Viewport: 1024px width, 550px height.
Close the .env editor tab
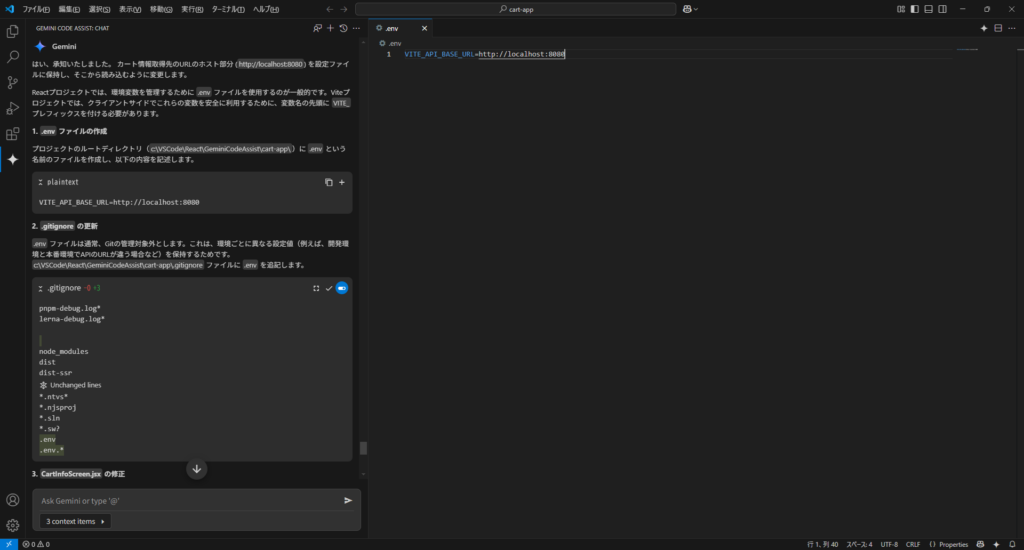tap(424, 28)
